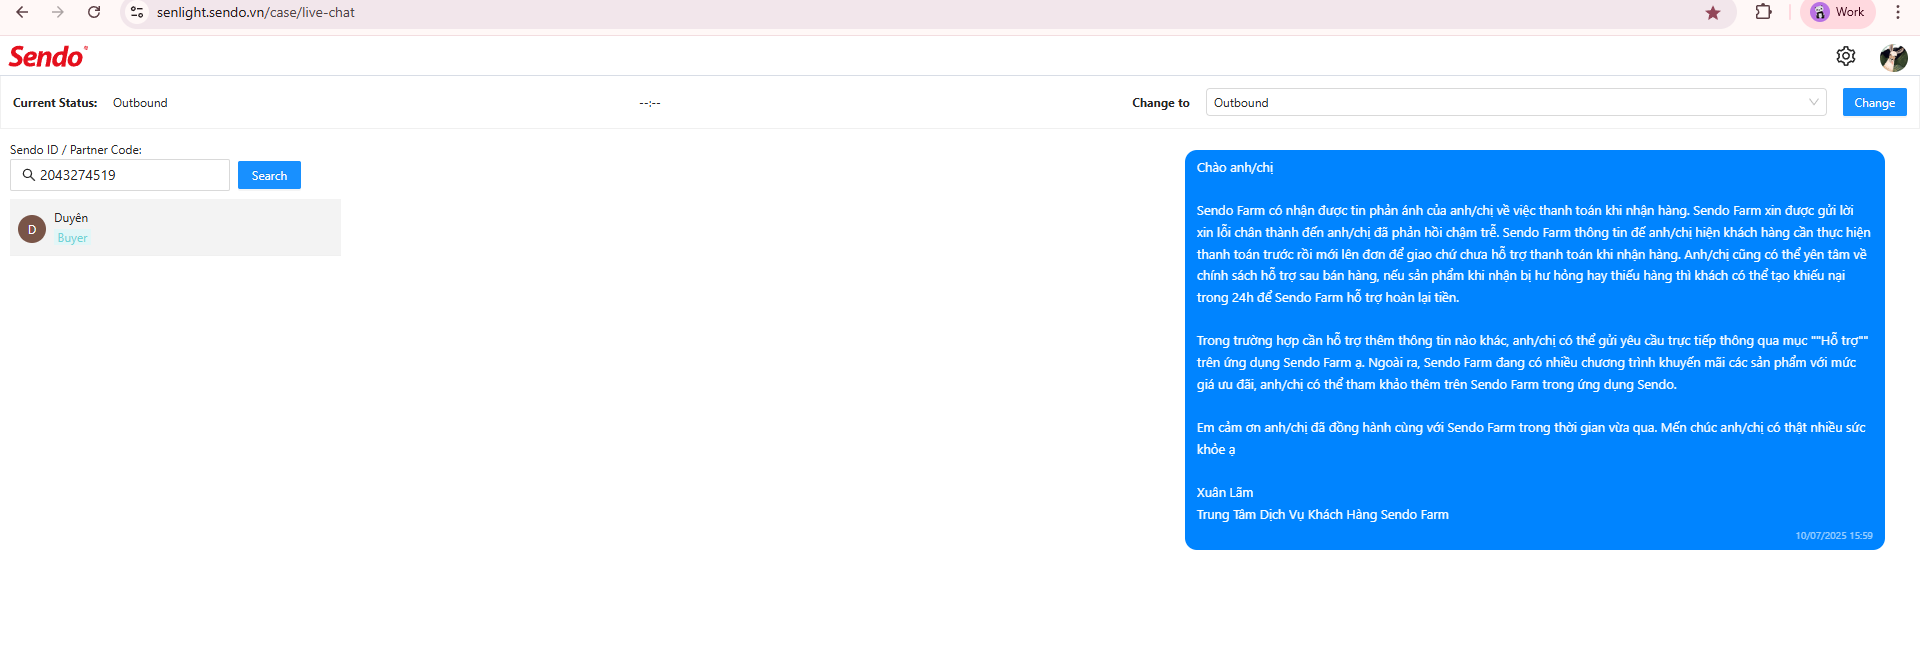Click the Change to label
The height and width of the screenshot is (658, 1920).
(x=1160, y=103)
